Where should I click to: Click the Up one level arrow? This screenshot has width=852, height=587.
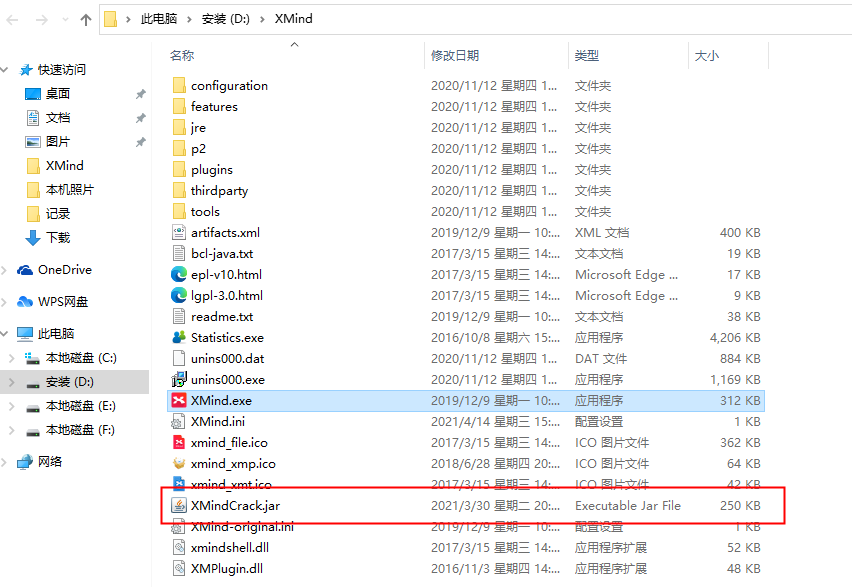(x=86, y=20)
